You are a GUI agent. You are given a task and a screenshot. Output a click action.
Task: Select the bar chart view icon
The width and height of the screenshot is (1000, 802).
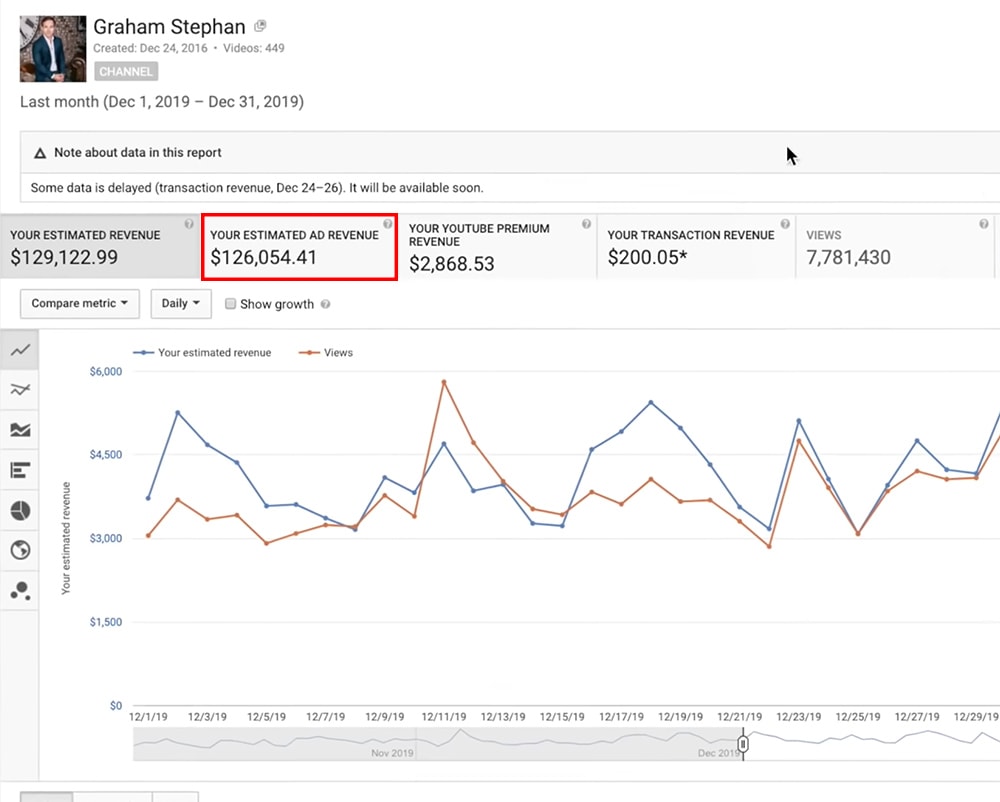(20, 470)
